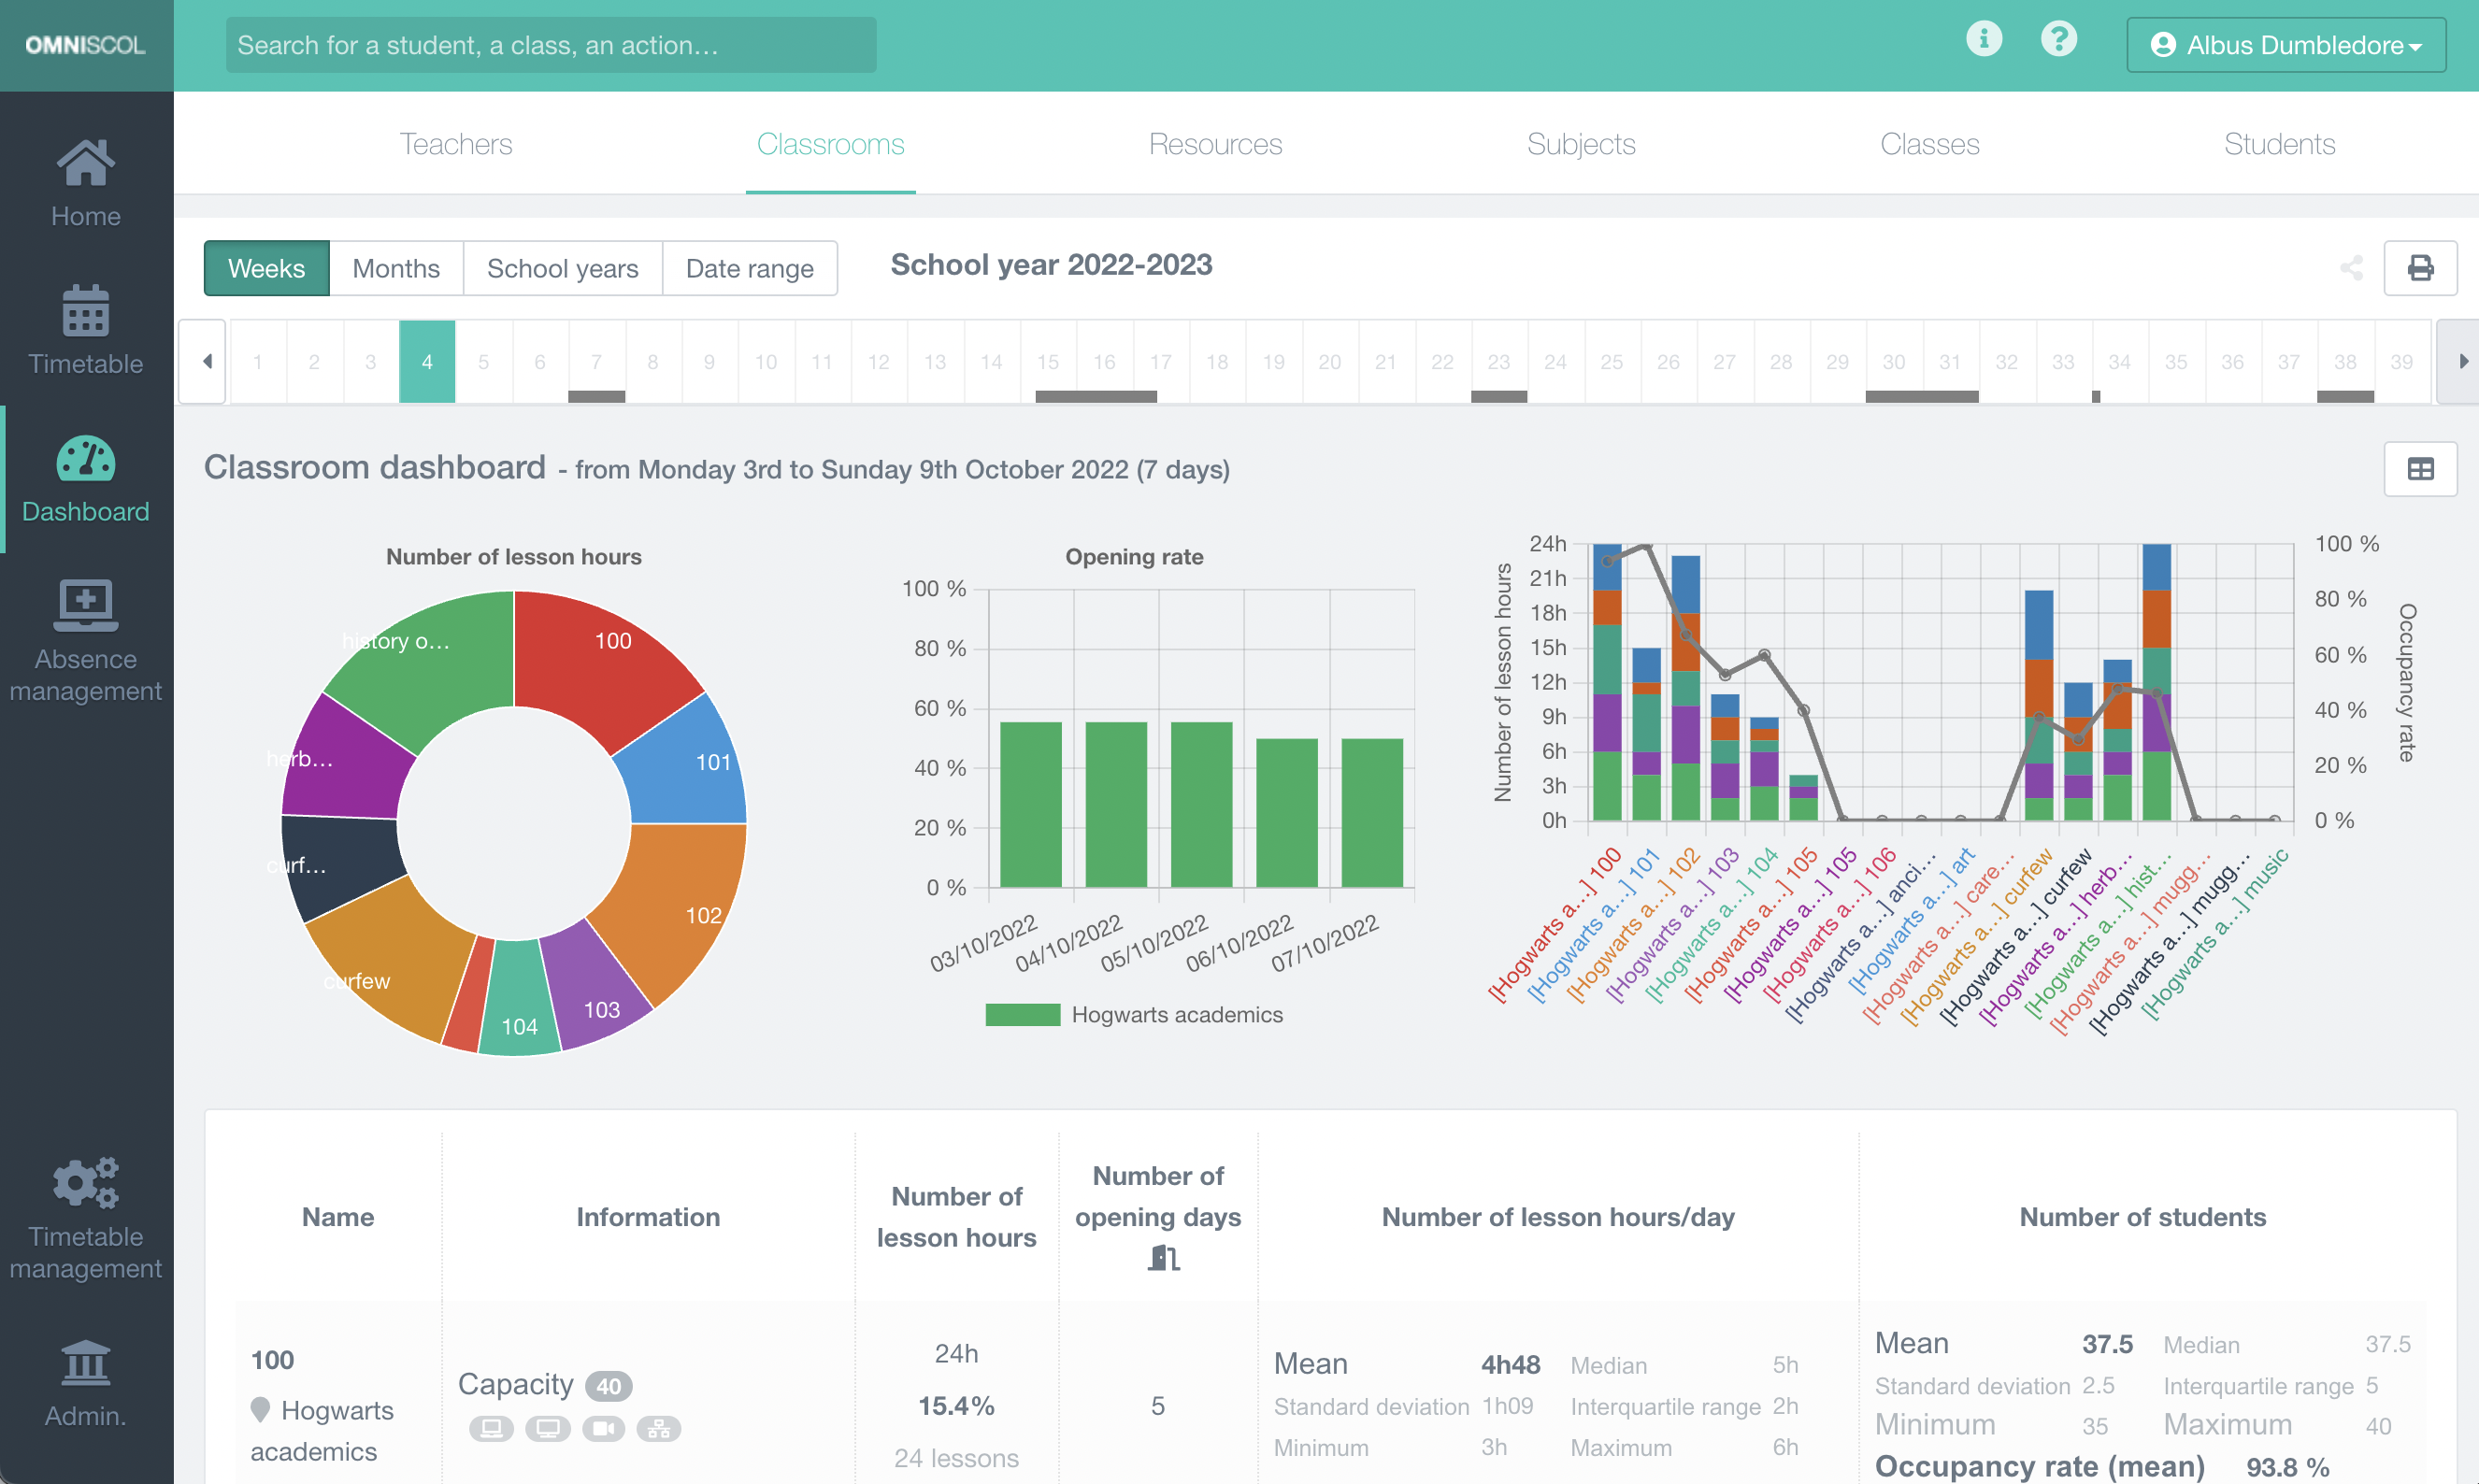Switch the period view to Months

coord(395,268)
